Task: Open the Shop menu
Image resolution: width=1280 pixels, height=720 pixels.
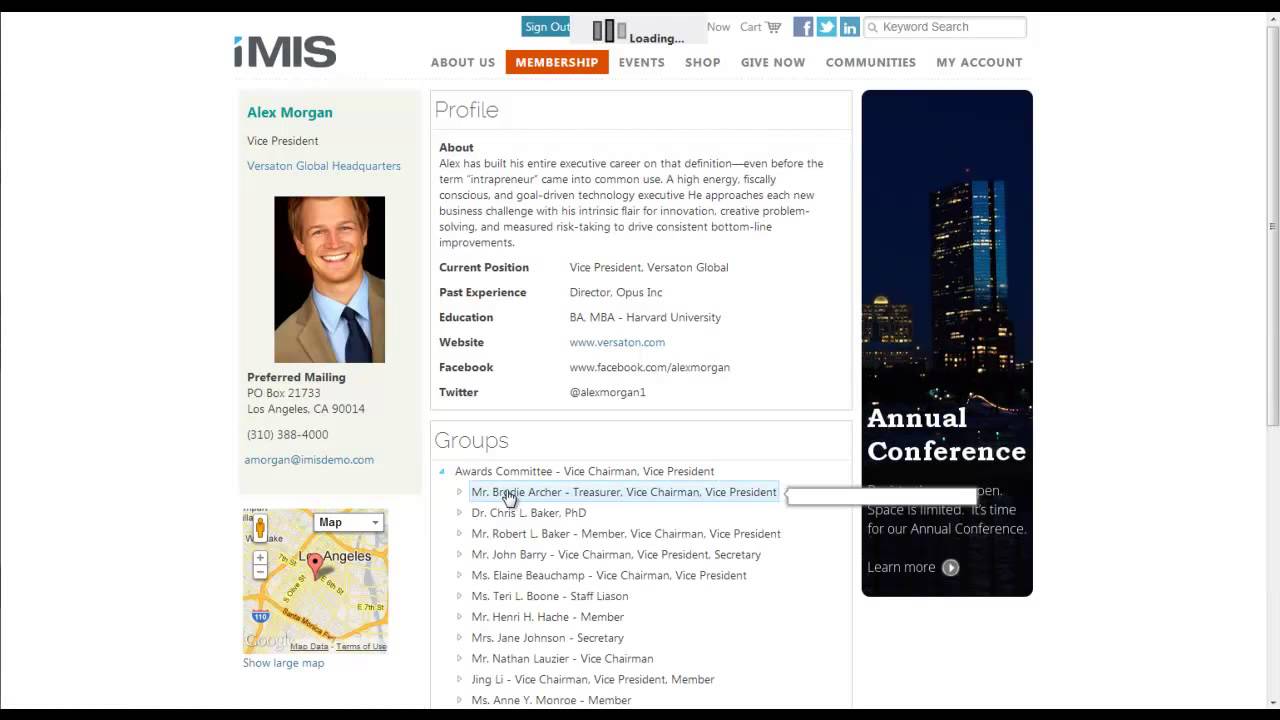Action: (703, 62)
